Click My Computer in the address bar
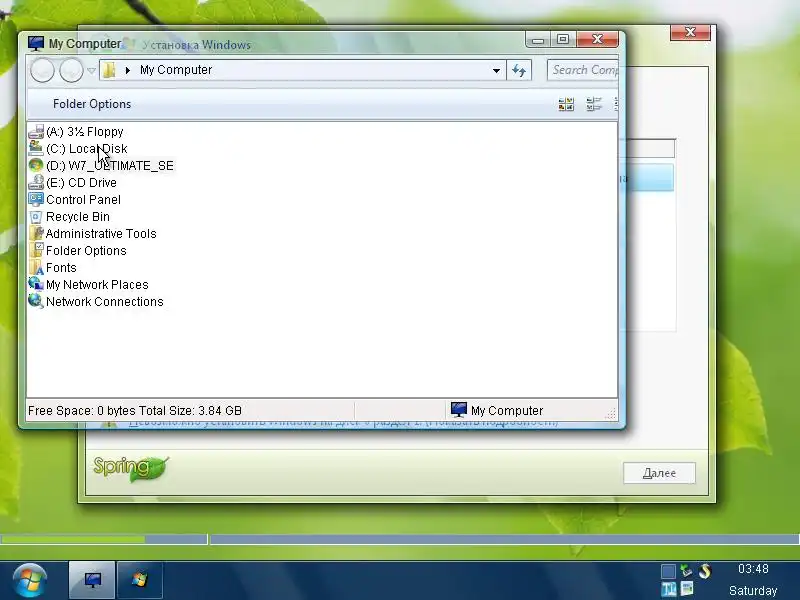This screenshot has width=800, height=600. coord(176,70)
